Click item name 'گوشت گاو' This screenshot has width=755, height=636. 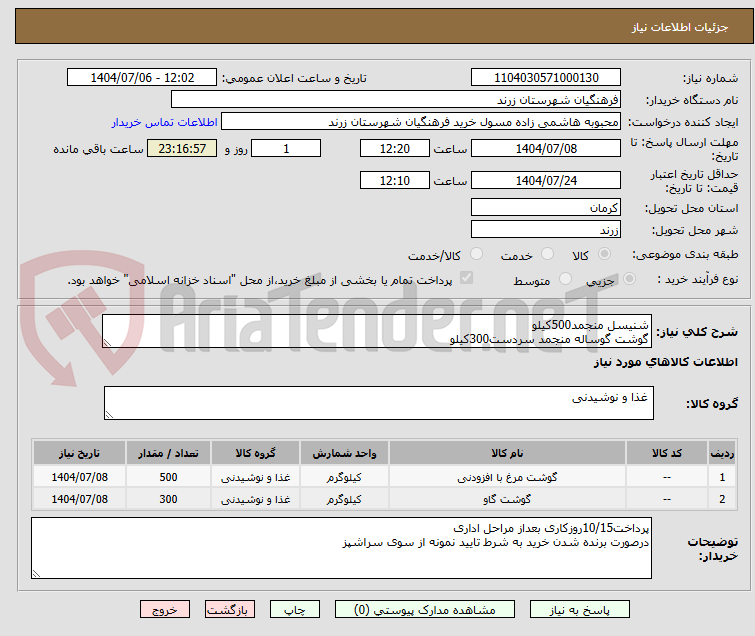[x=507, y=499]
